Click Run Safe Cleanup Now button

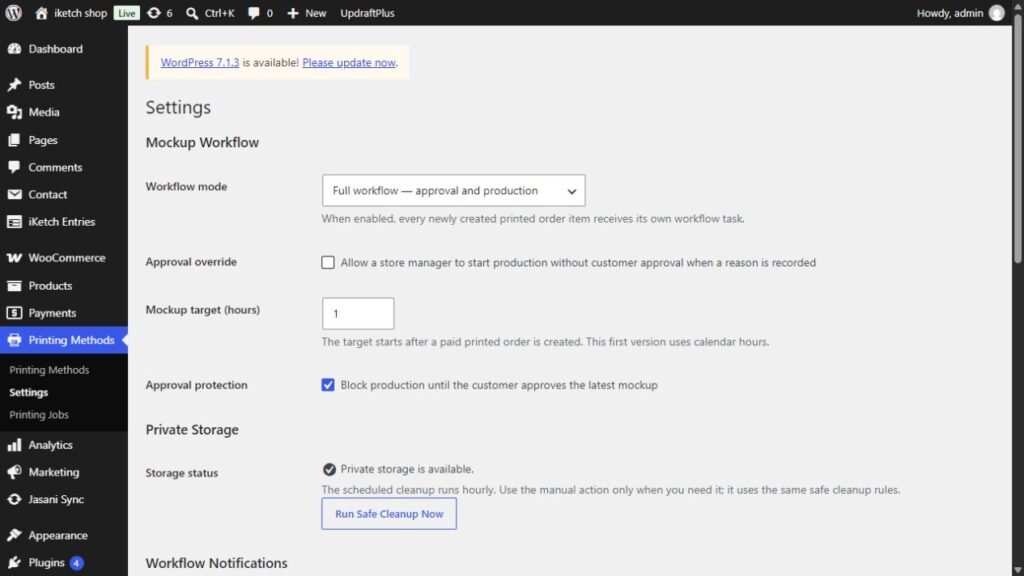coord(389,514)
